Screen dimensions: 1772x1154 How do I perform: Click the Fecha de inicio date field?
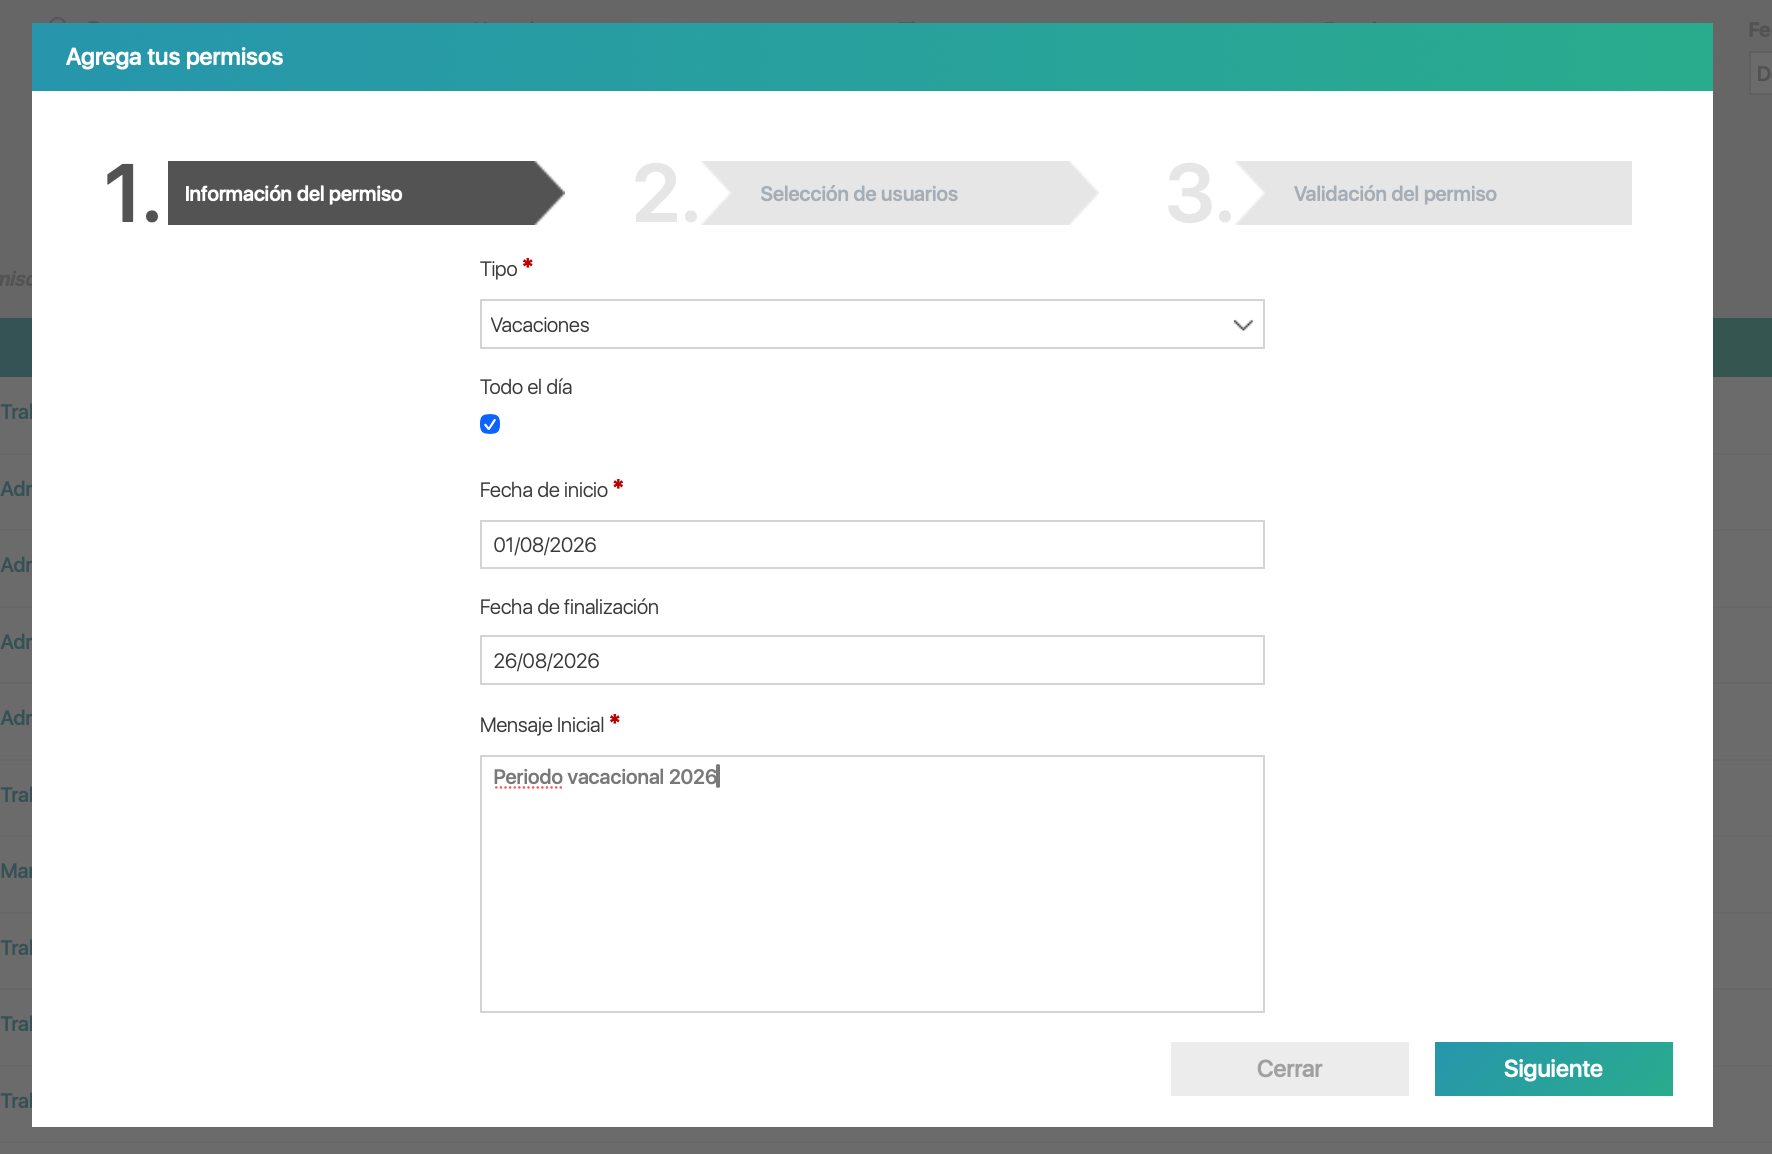click(872, 545)
